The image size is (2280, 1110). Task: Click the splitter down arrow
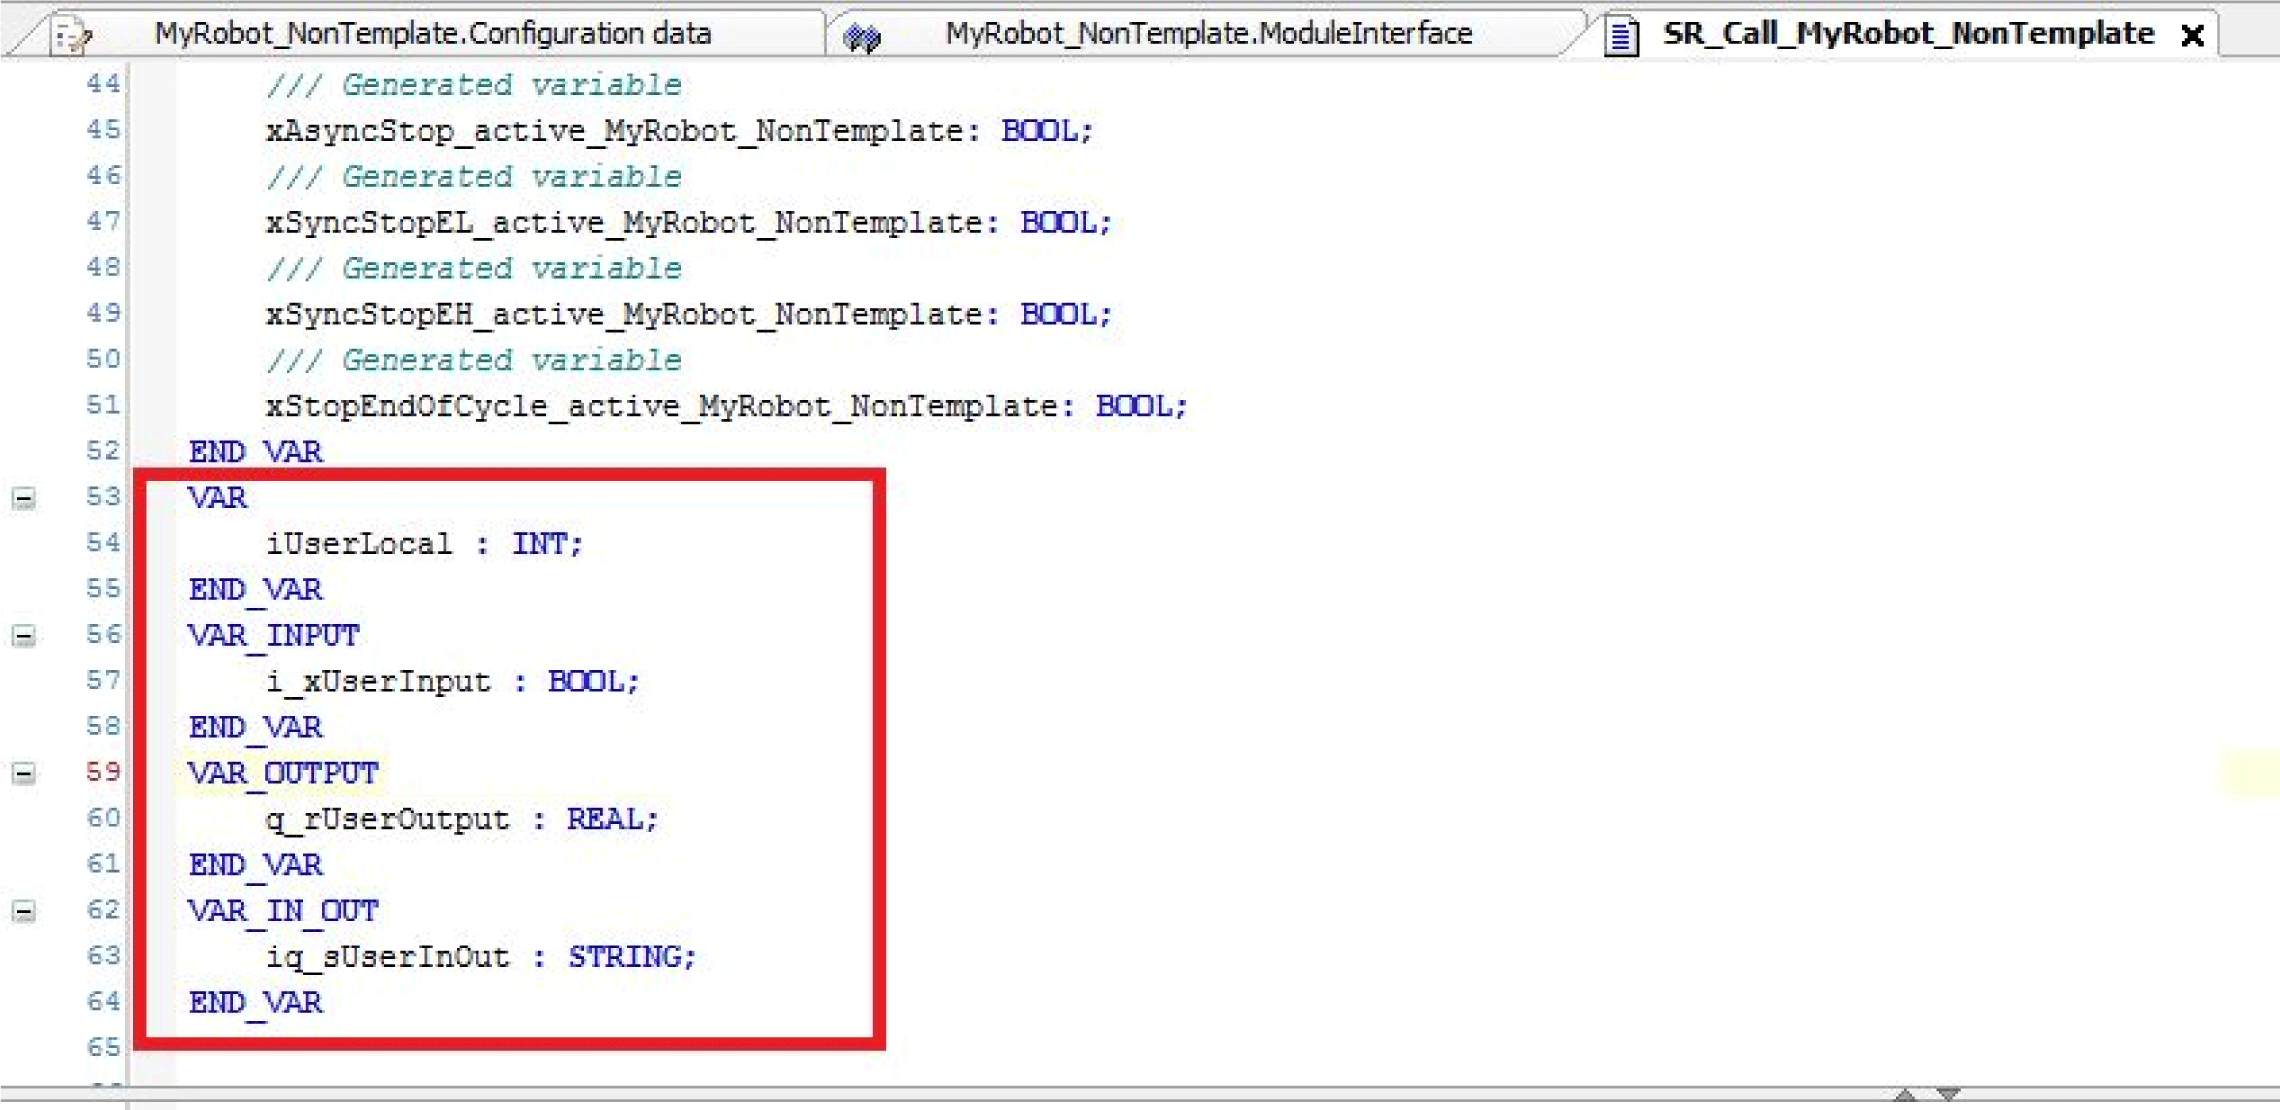(x=1948, y=1094)
